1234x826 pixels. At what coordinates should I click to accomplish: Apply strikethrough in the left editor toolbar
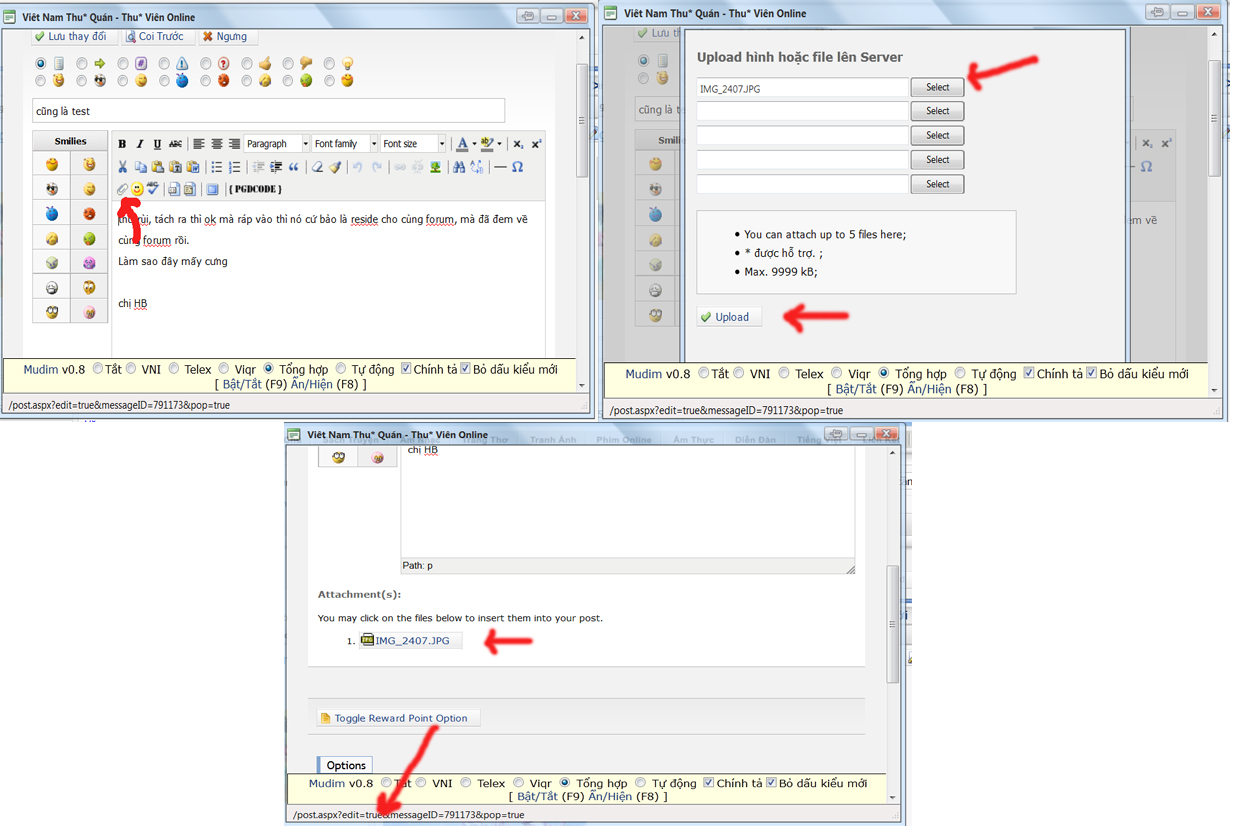175,144
